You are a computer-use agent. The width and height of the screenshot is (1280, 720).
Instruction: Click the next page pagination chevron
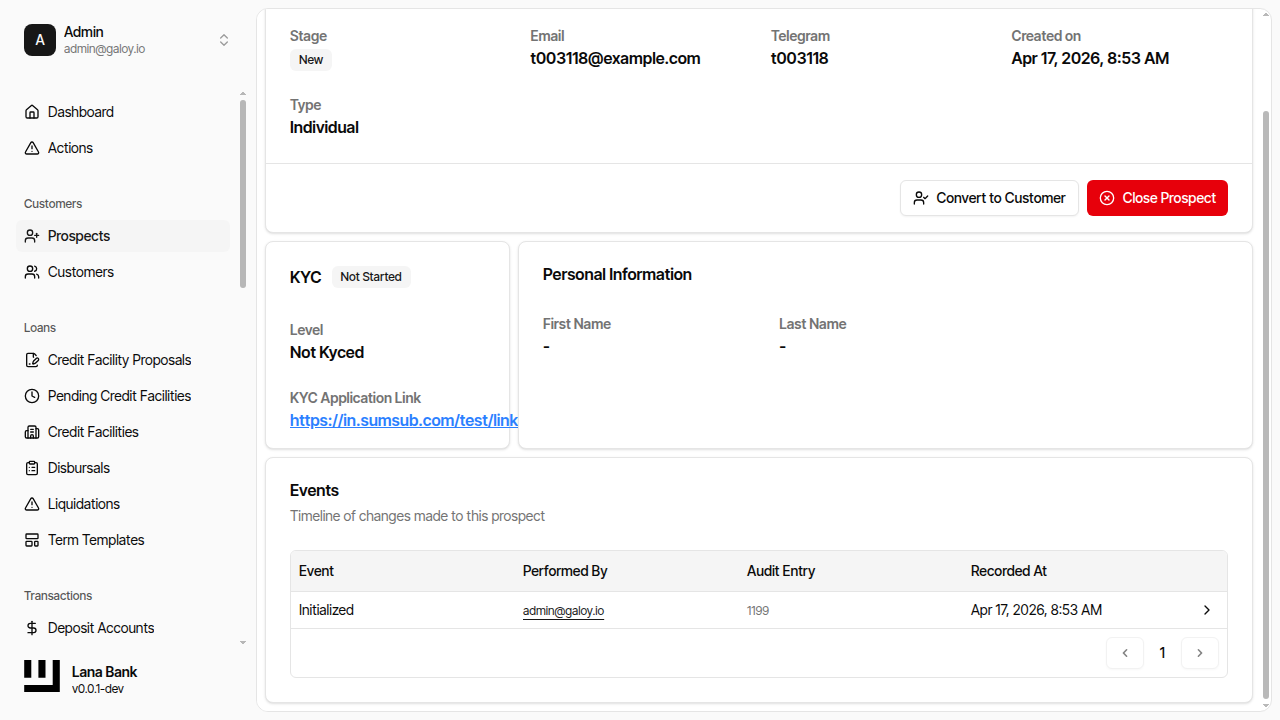[1199, 652]
